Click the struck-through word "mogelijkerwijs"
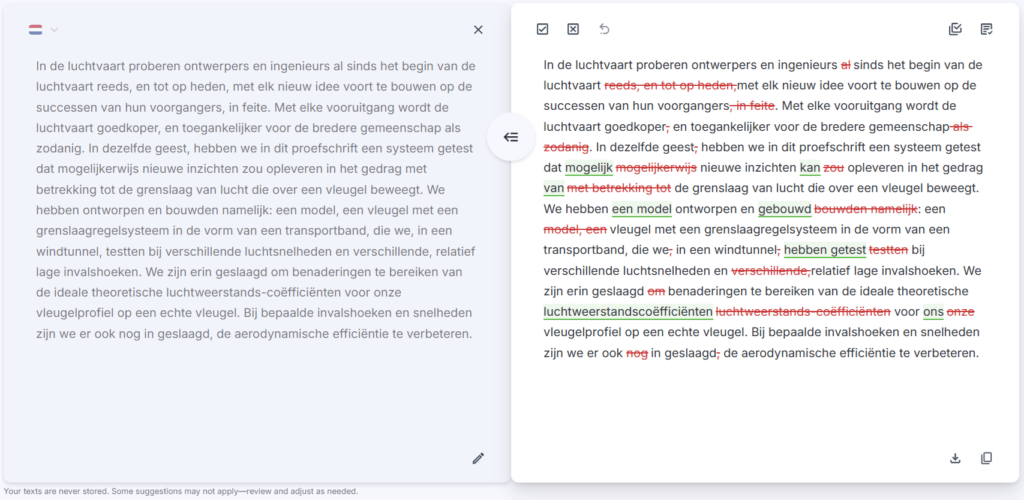 [x=656, y=168]
